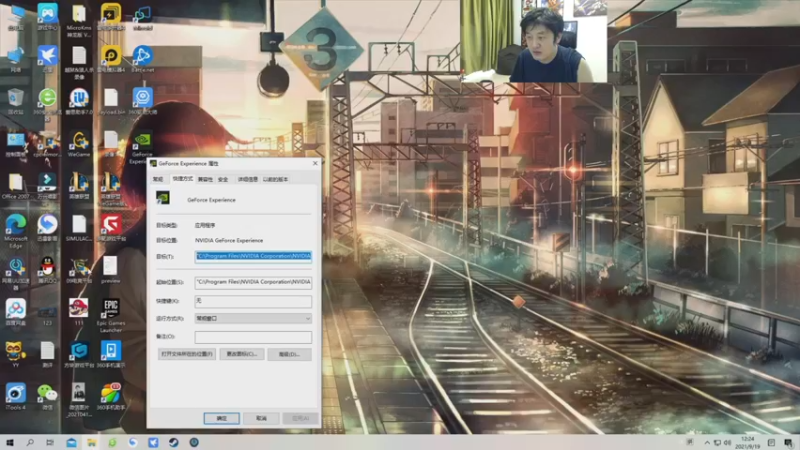Switch to the 兼容性 (Compatibility) tab
The width and height of the screenshot is (800, 450).
tap(205, 179)
